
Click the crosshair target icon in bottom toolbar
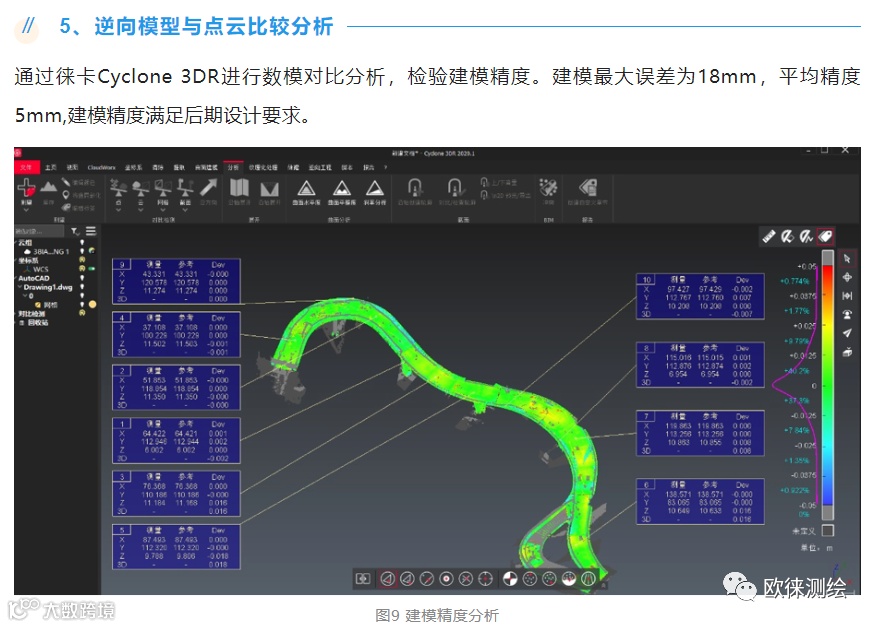click(x=485, y=579)
